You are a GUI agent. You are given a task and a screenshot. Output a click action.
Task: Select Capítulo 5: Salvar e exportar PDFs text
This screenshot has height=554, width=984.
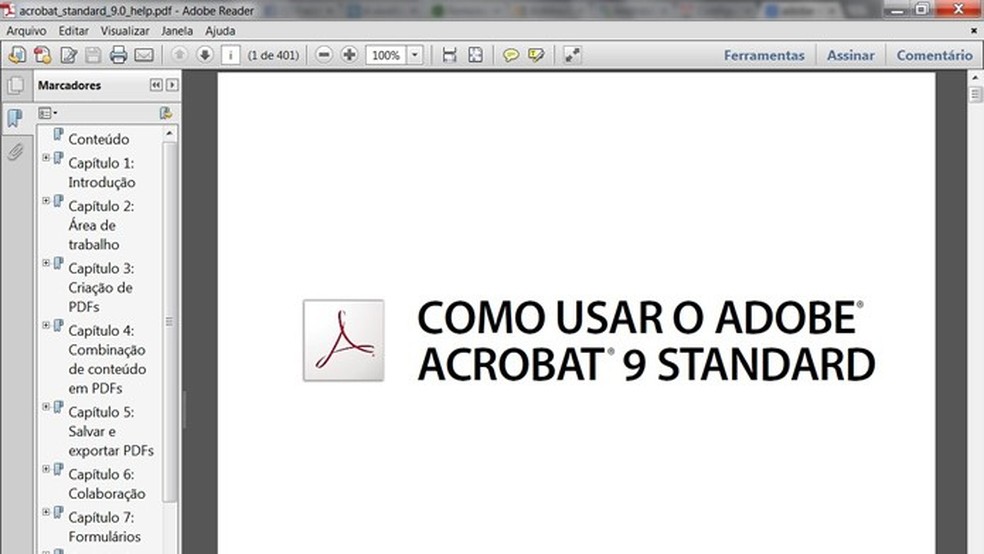click(x=111, y=431)
